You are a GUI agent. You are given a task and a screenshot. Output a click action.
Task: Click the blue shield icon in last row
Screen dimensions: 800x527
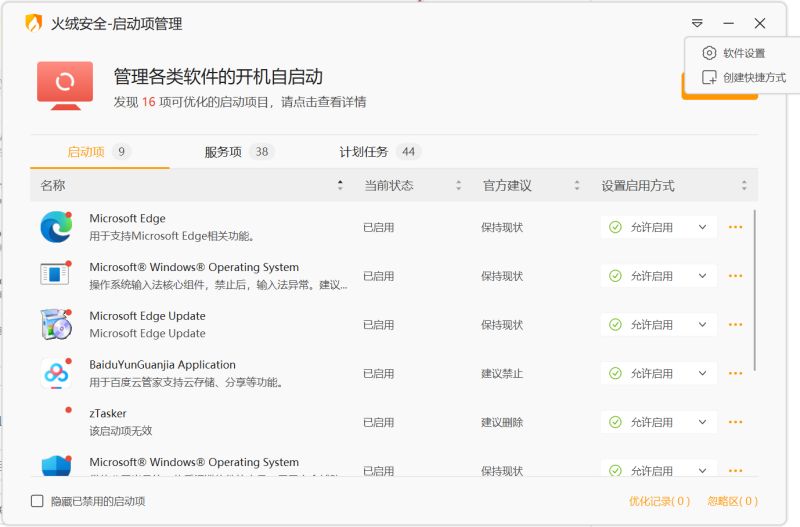tap(56, 465)
